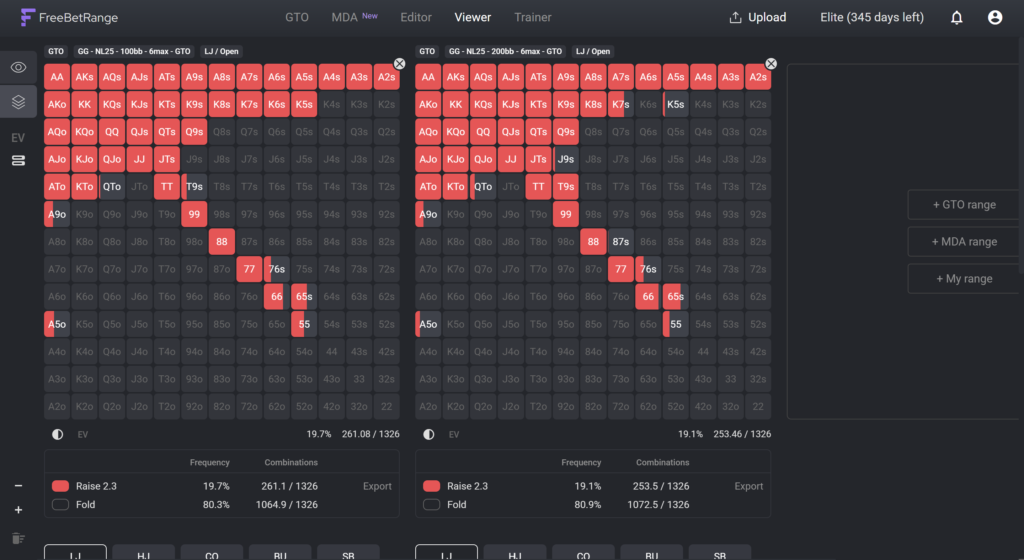Click the trash clear icon in sidebar
The image size is (1024, 560).
(18, 538)
